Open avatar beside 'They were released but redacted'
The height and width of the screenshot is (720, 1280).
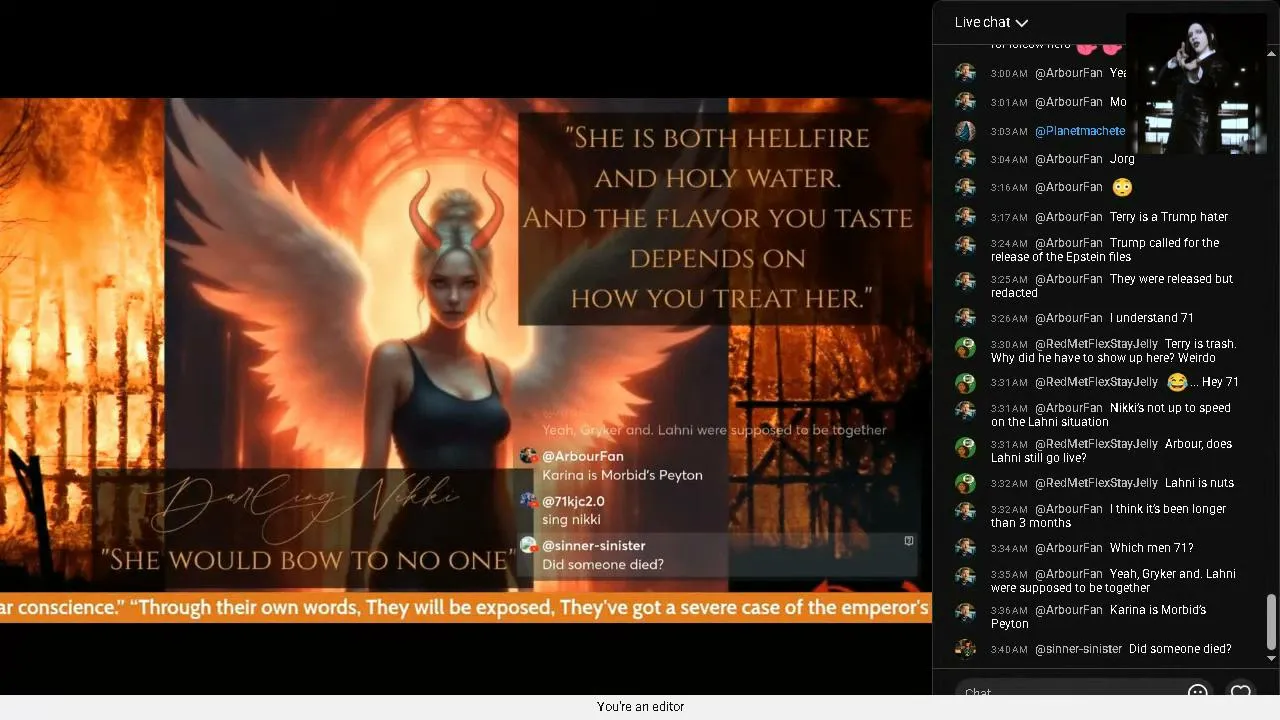pos(965,281)
